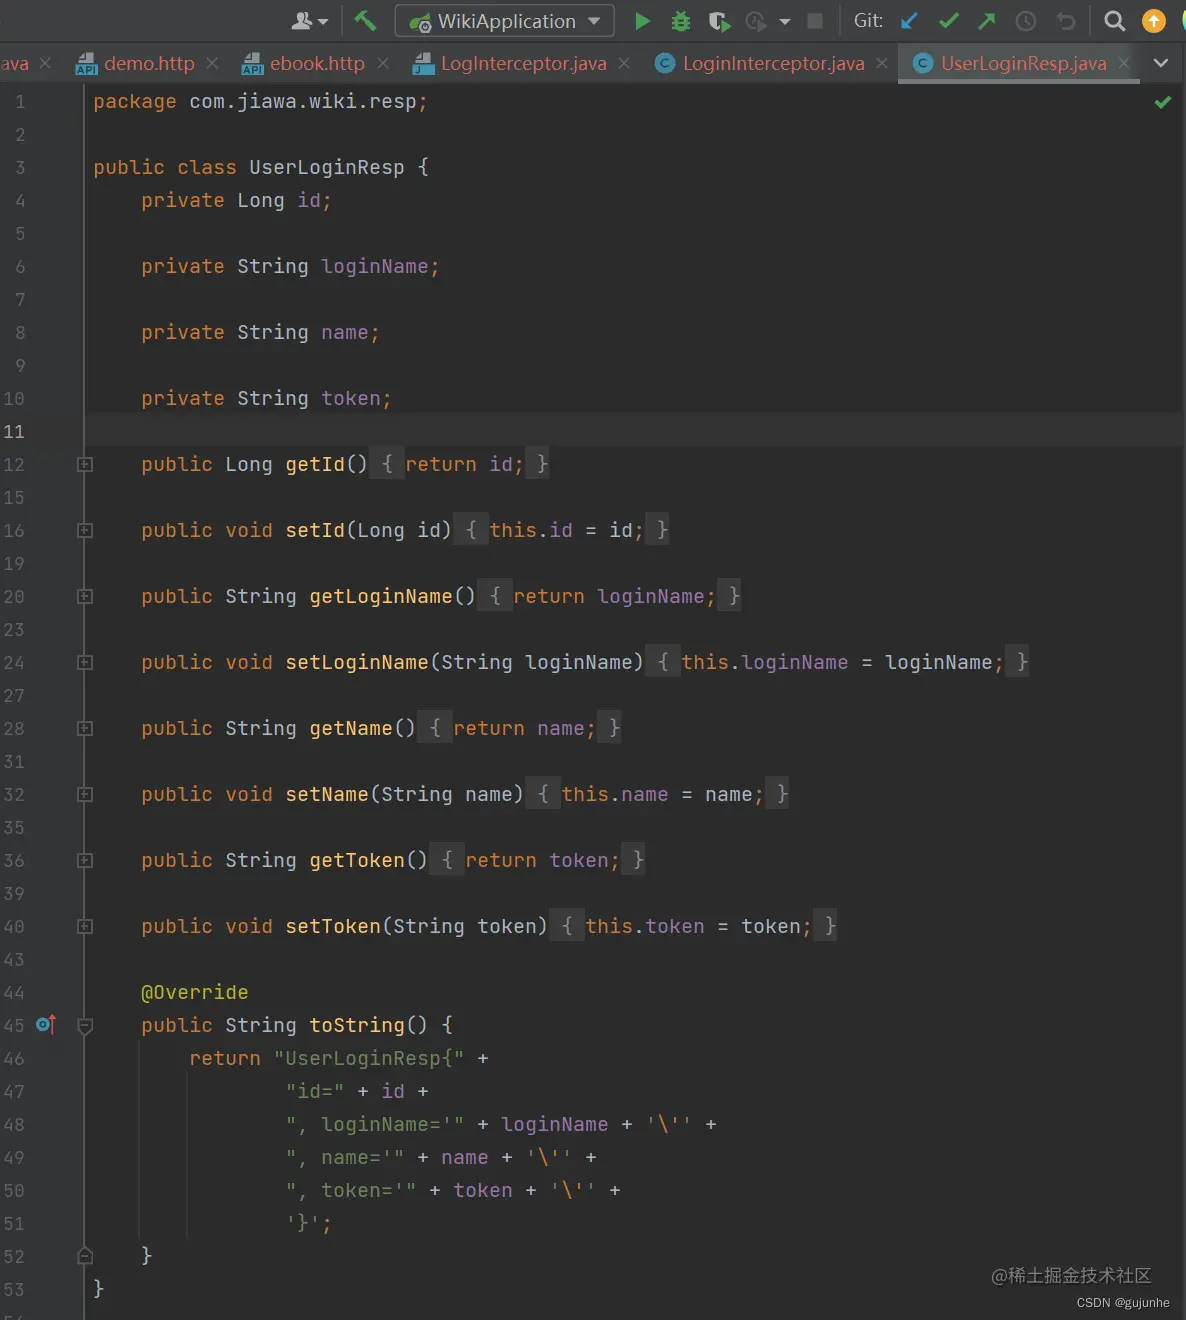Image resolution: width=1186 pixels, height=1320 pixels.
Task: Click the demo.http API file icon
Action: click(87, 64)
